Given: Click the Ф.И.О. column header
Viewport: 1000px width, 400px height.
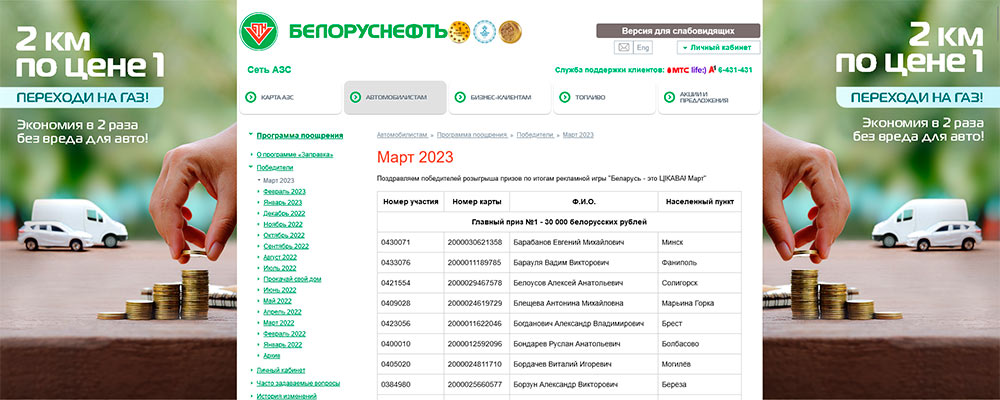Looking at the screenshot, I should click(x=584, y=202).
